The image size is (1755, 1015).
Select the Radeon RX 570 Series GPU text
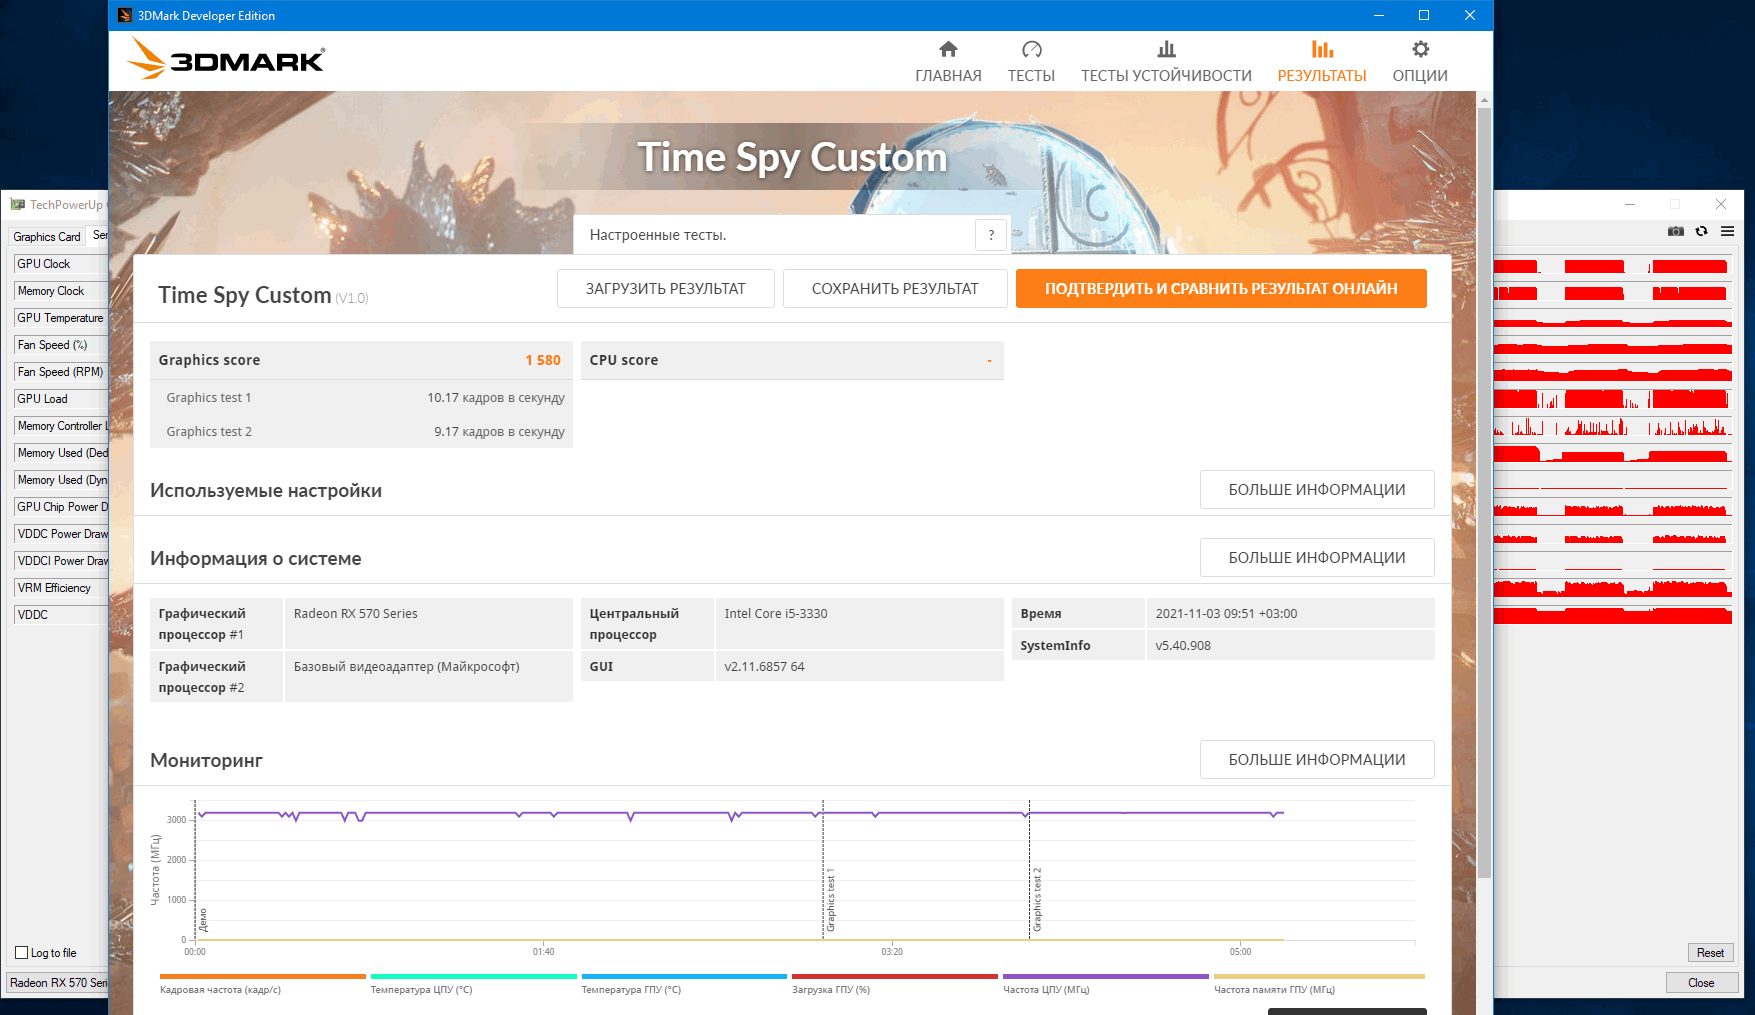356,614
